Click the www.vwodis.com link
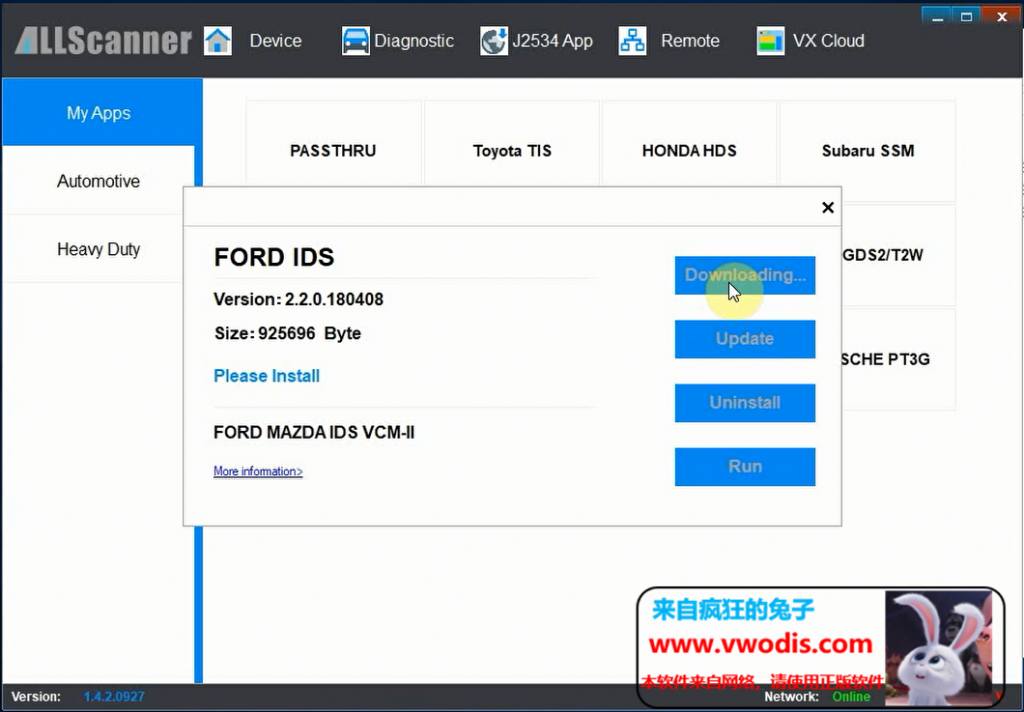This screenshot has height=712, width=1024. (763, 644)
